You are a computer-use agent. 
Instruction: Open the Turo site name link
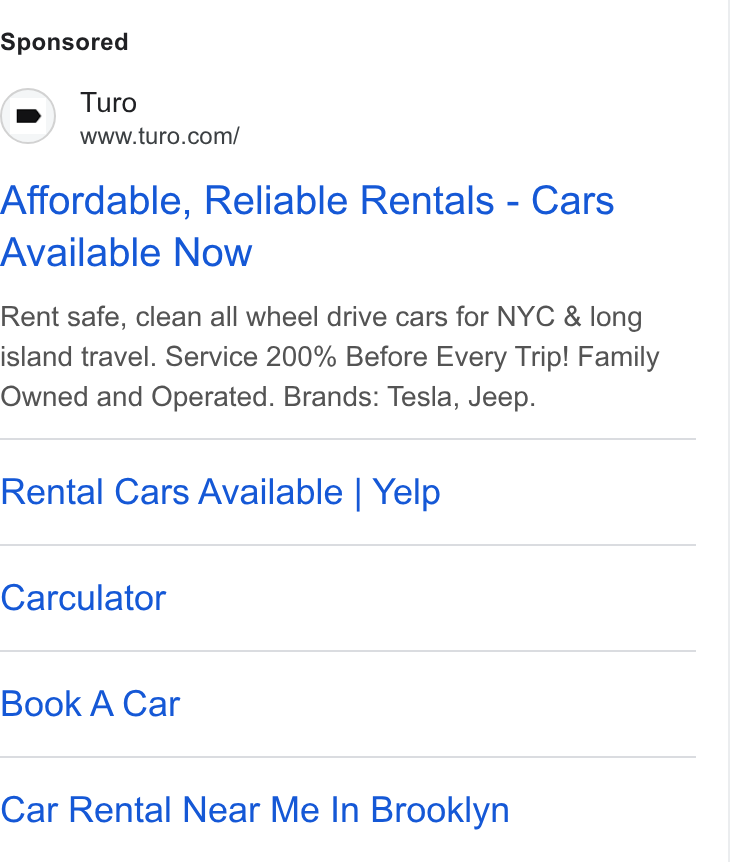(108, 103)
